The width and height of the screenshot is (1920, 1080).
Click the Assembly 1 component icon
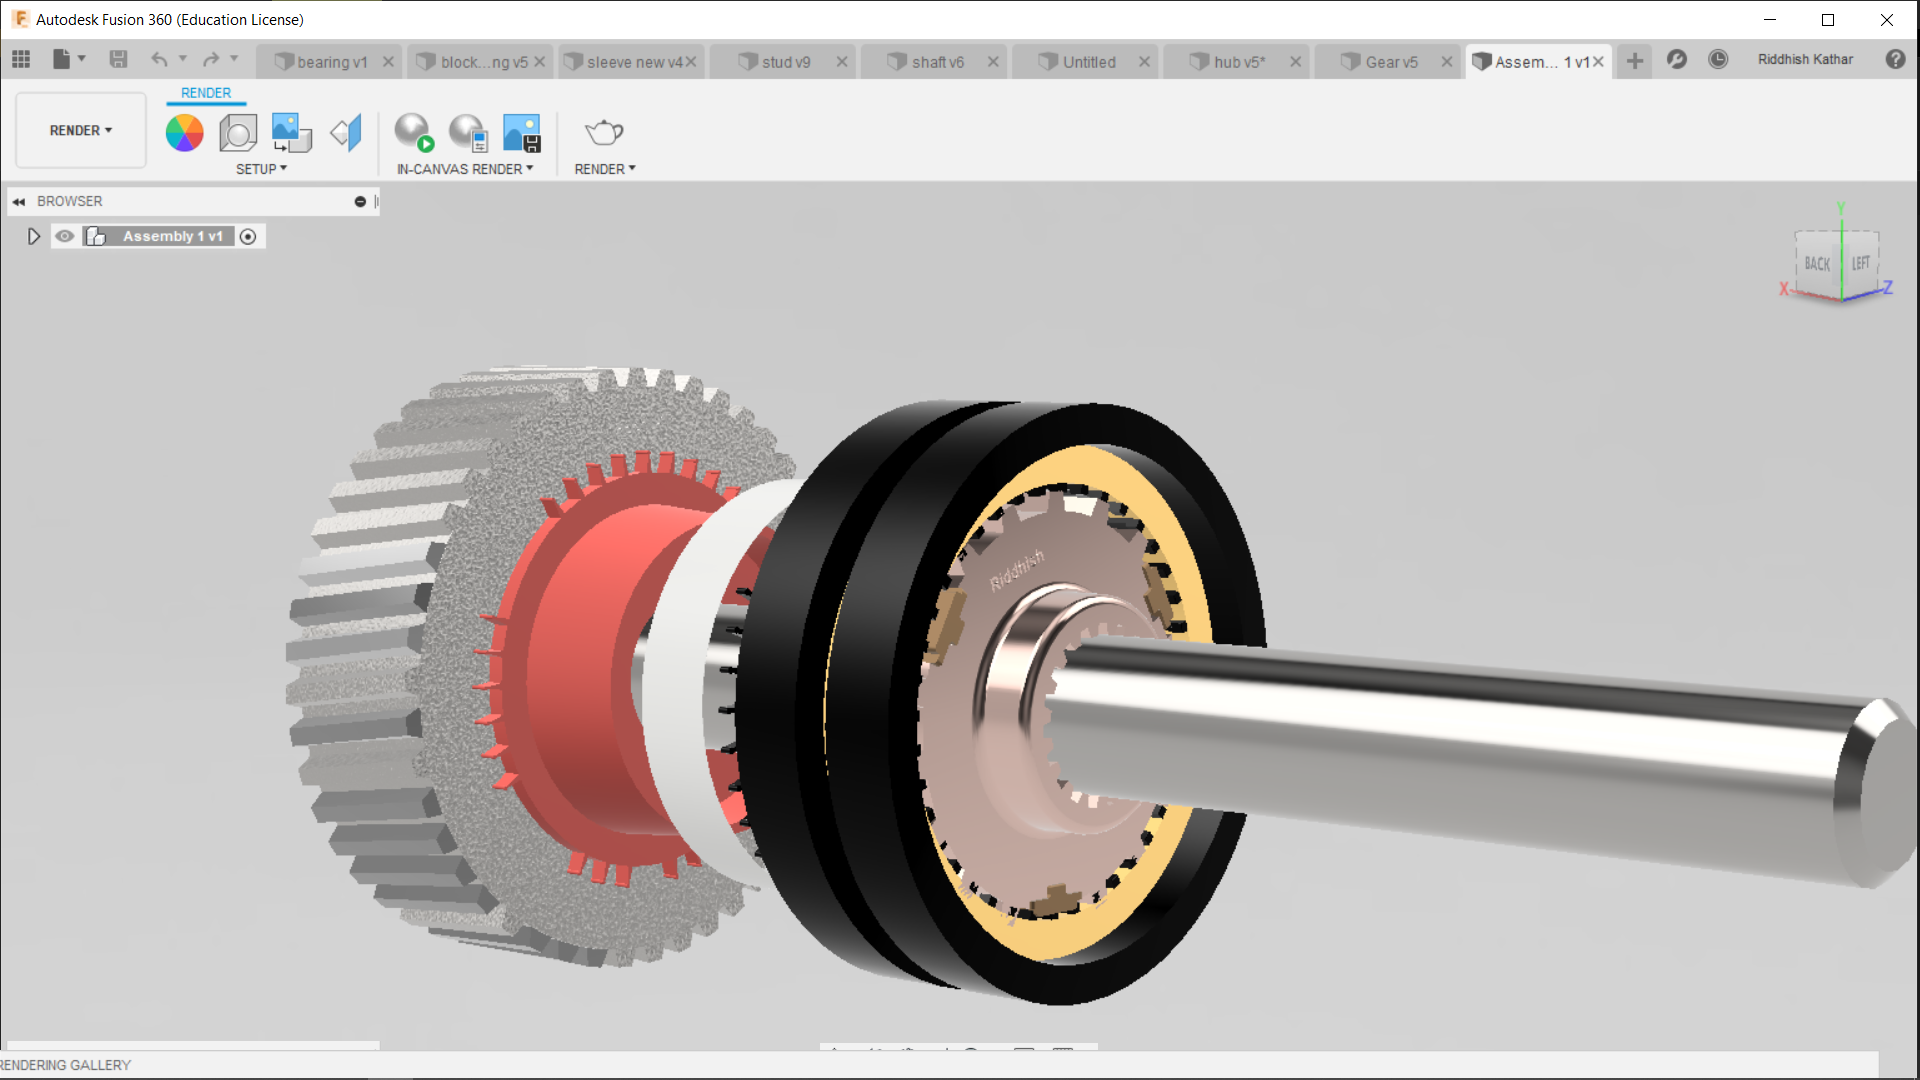[96, 236]
